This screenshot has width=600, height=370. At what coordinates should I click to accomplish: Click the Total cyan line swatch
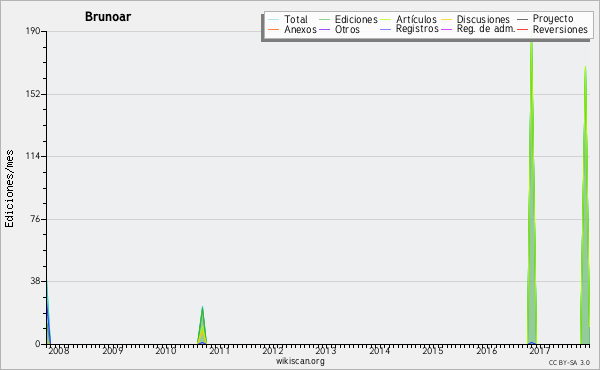(274, 20)
